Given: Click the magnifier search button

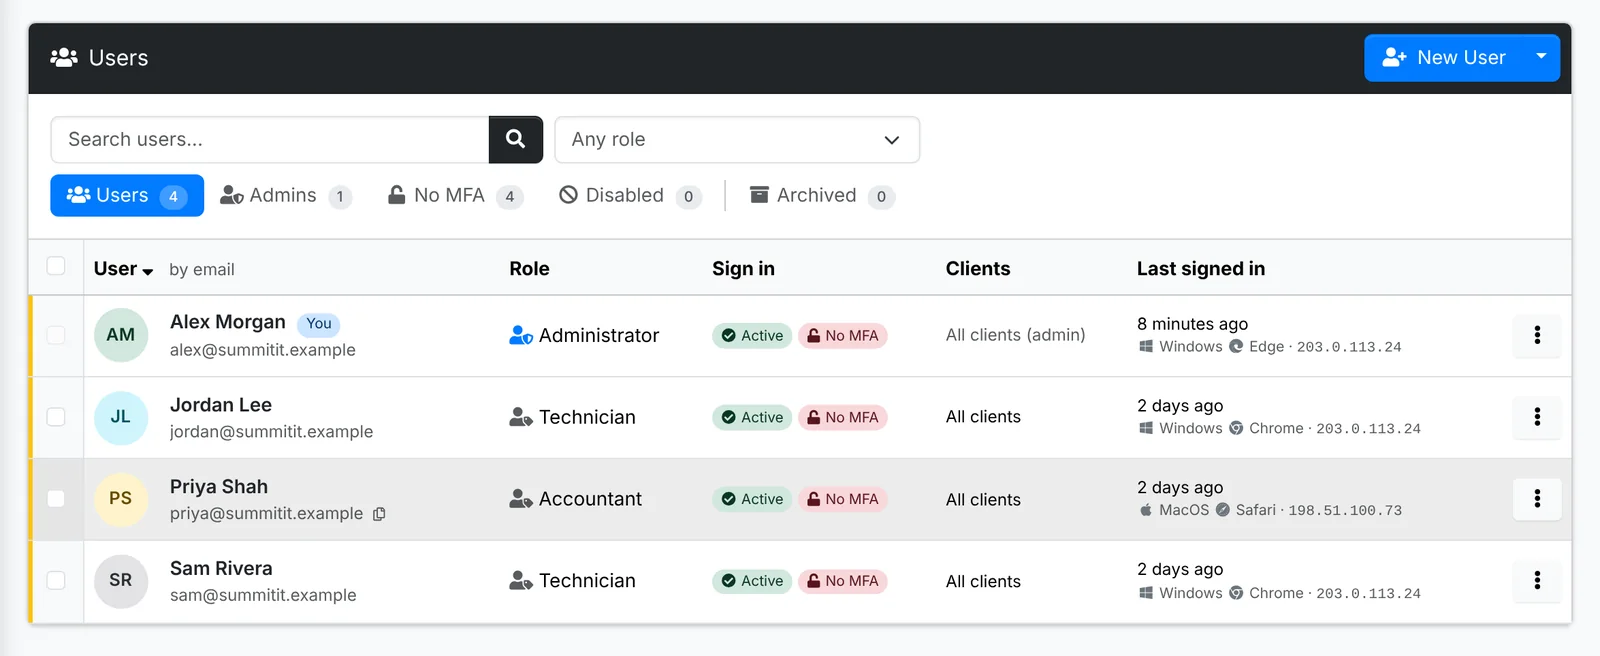Looking at the screenshot, I should coord(515,139).
